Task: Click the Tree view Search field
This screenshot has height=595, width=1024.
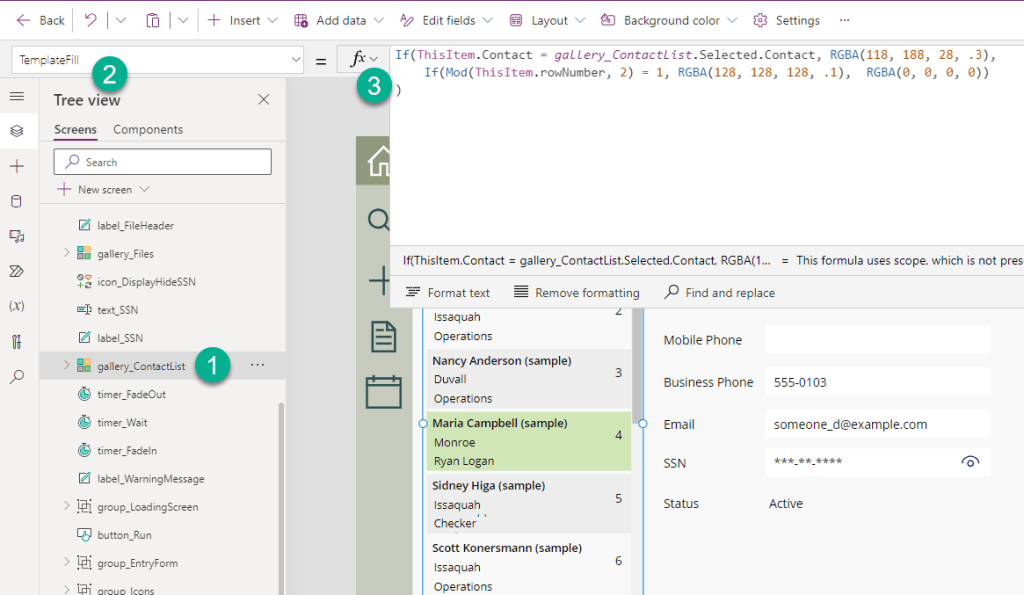Action: tap(163, 162)
